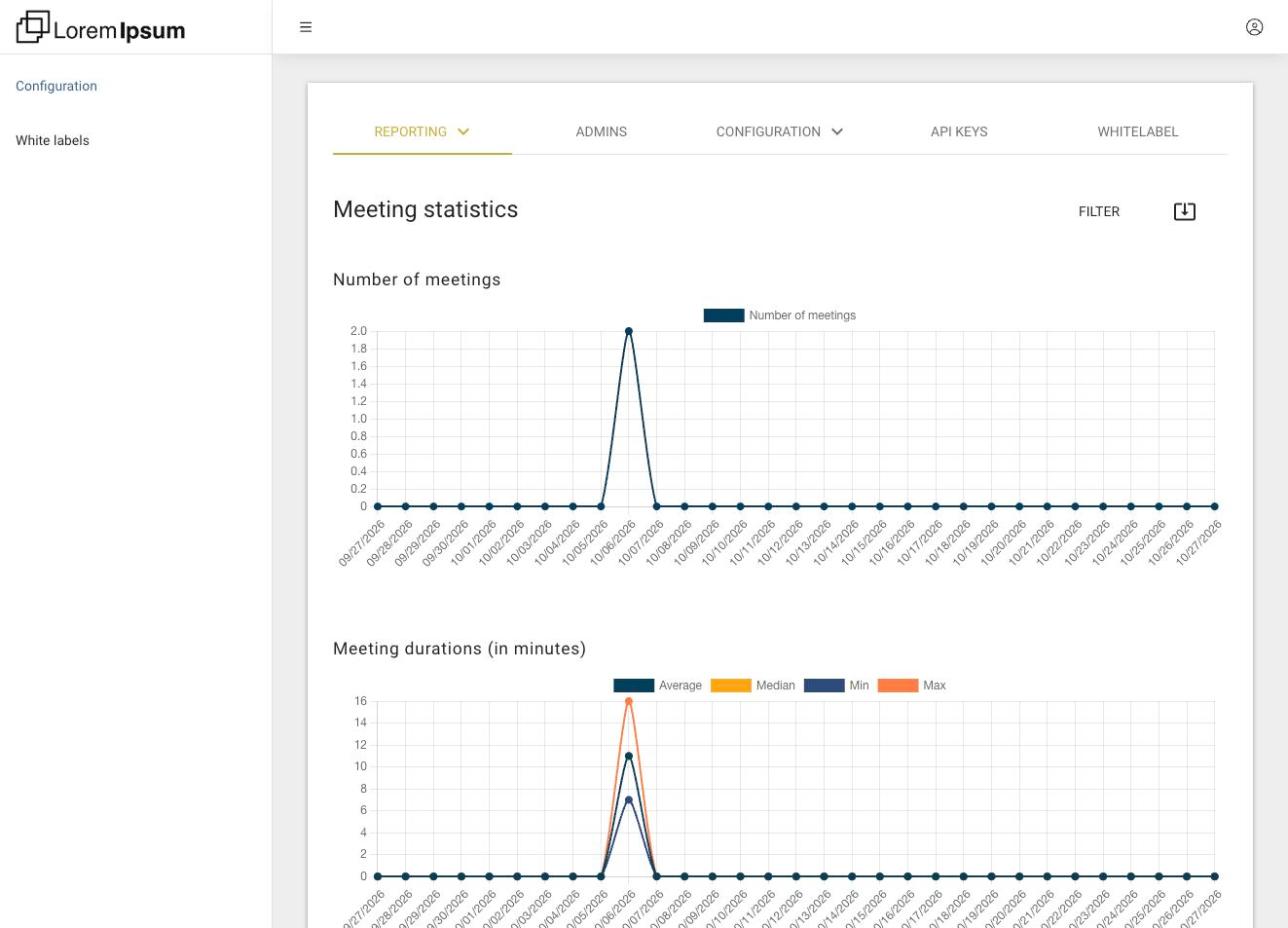Viewport: 1288px width, 928px height.
Task: Click the Lorem Ipsum brand text
Action: [119, 30]
